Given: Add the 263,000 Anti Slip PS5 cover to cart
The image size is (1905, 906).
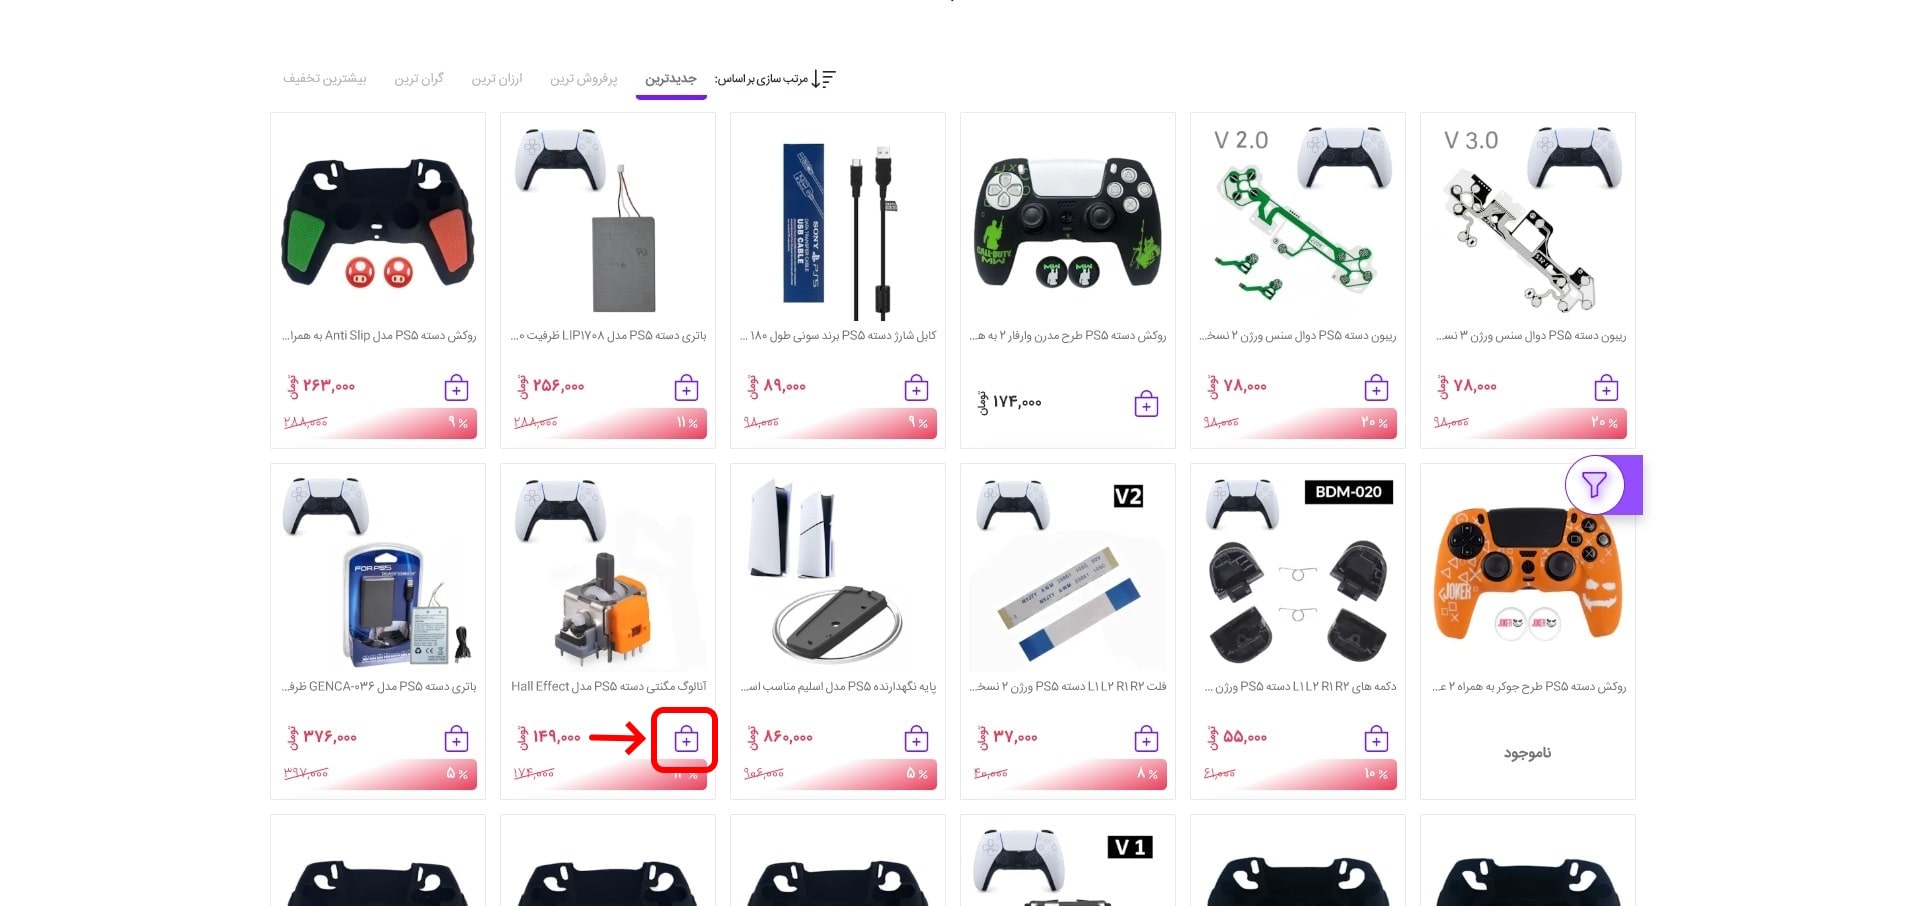Looking at the screenshot, I should tap(456, 388).
